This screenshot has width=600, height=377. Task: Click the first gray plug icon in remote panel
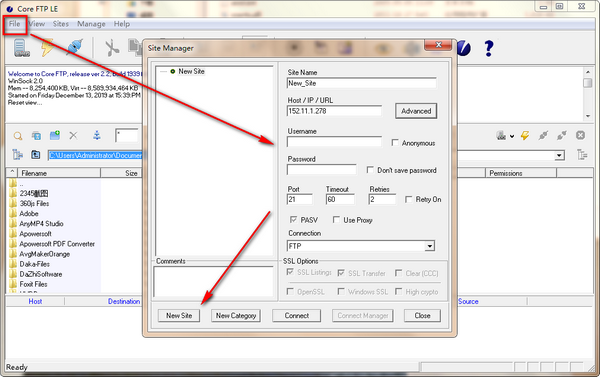(543, 135)
